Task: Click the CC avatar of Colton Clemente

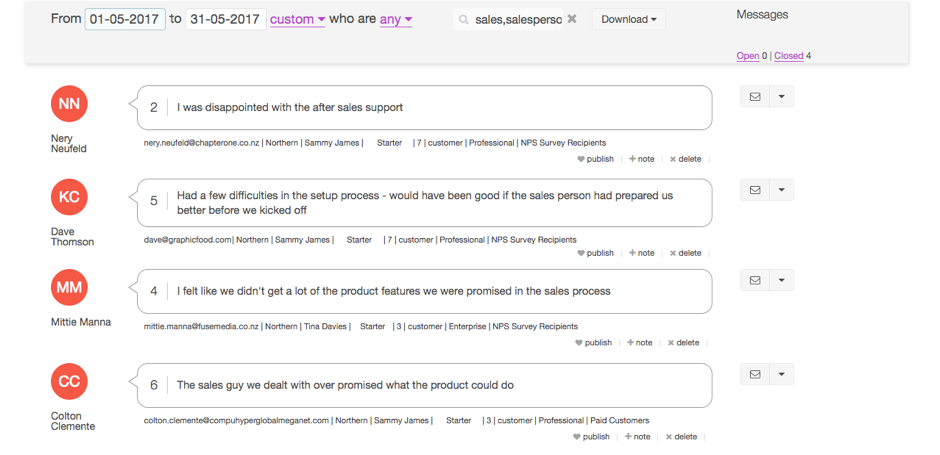Action: point(70,381)
